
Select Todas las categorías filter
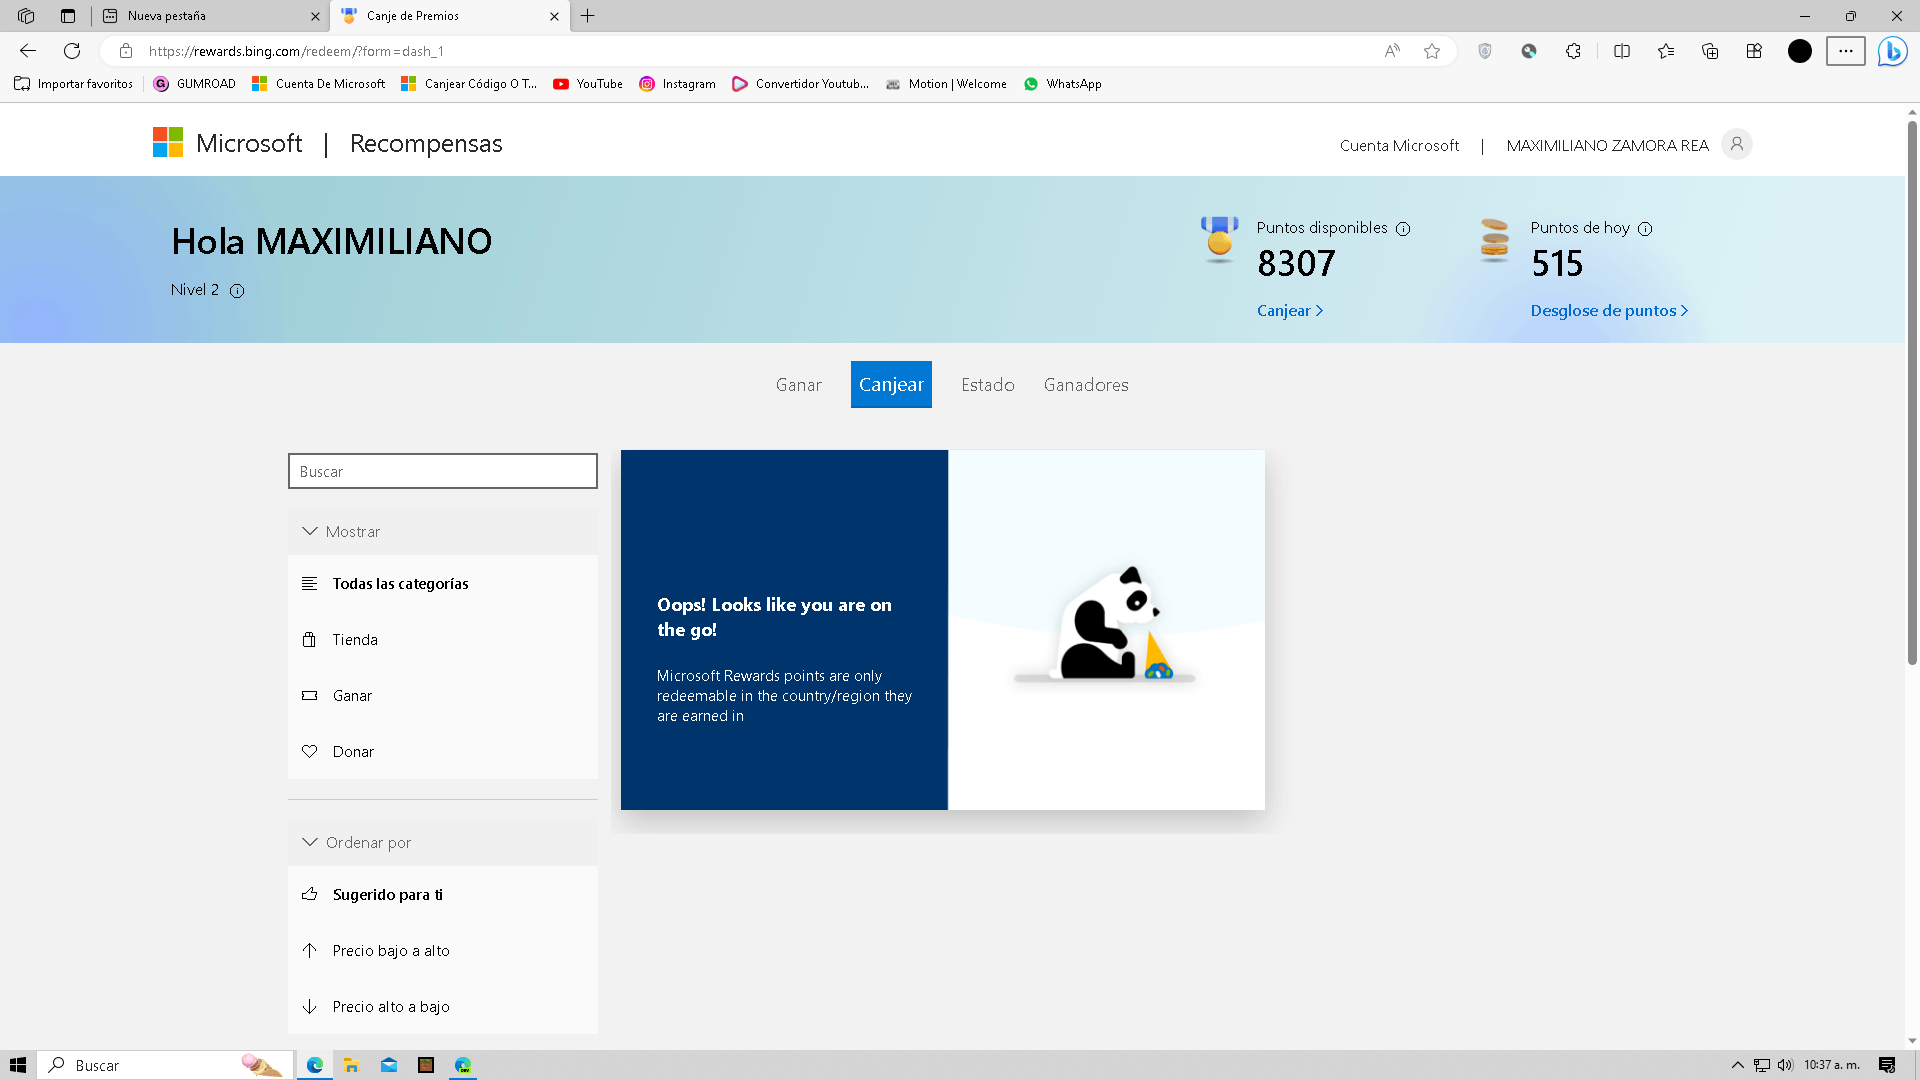click(443, 584)
